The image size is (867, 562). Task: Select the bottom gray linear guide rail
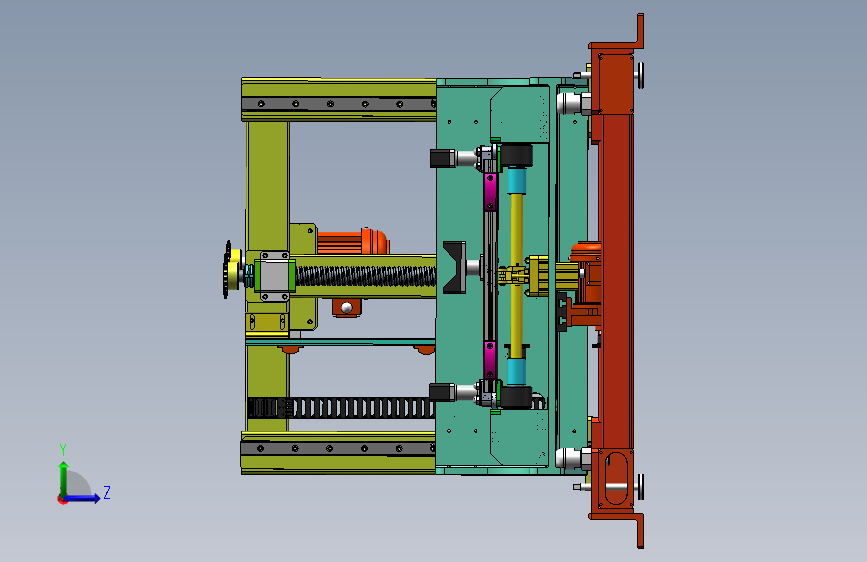pyautogui.click(x=338, y=448)
